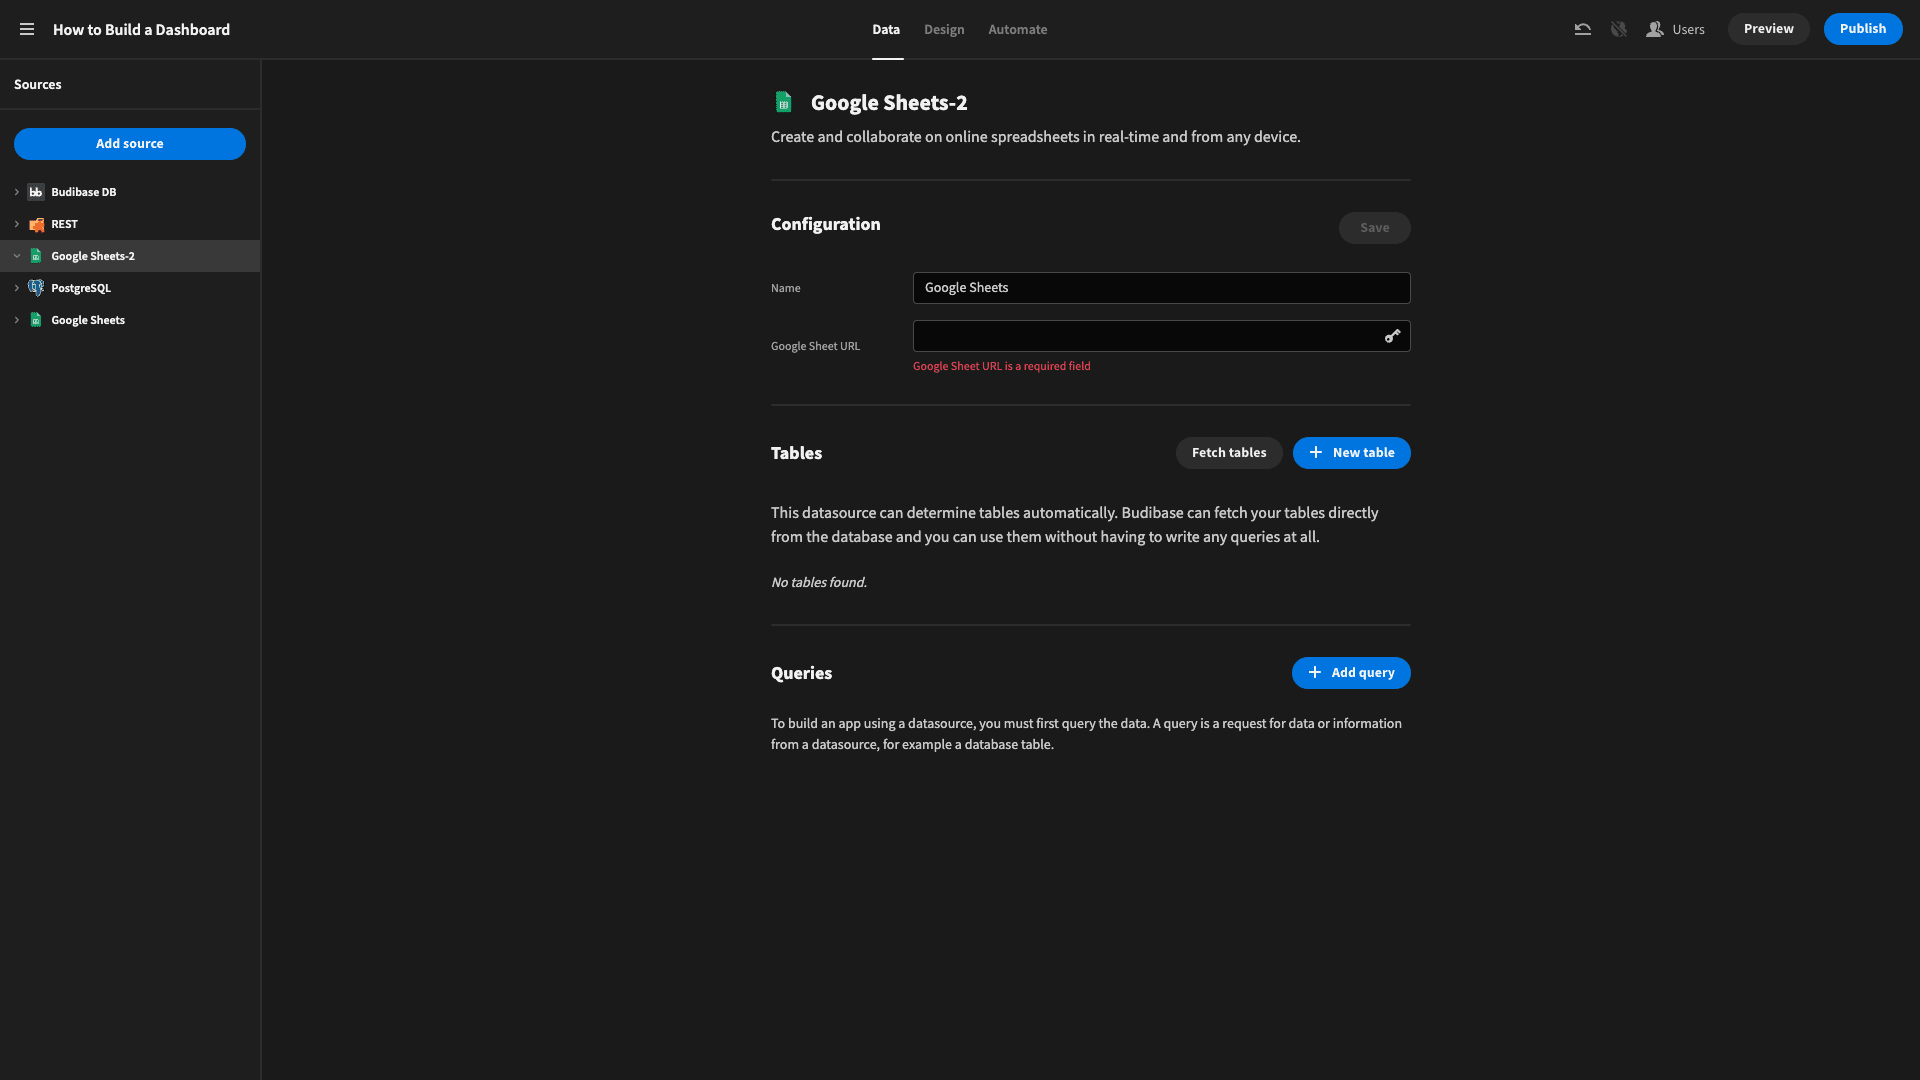Collapse the Google Sheets-2 source
This screenshot has height=1080, width=1920.
pyautogui.click(x=16, y=256)
